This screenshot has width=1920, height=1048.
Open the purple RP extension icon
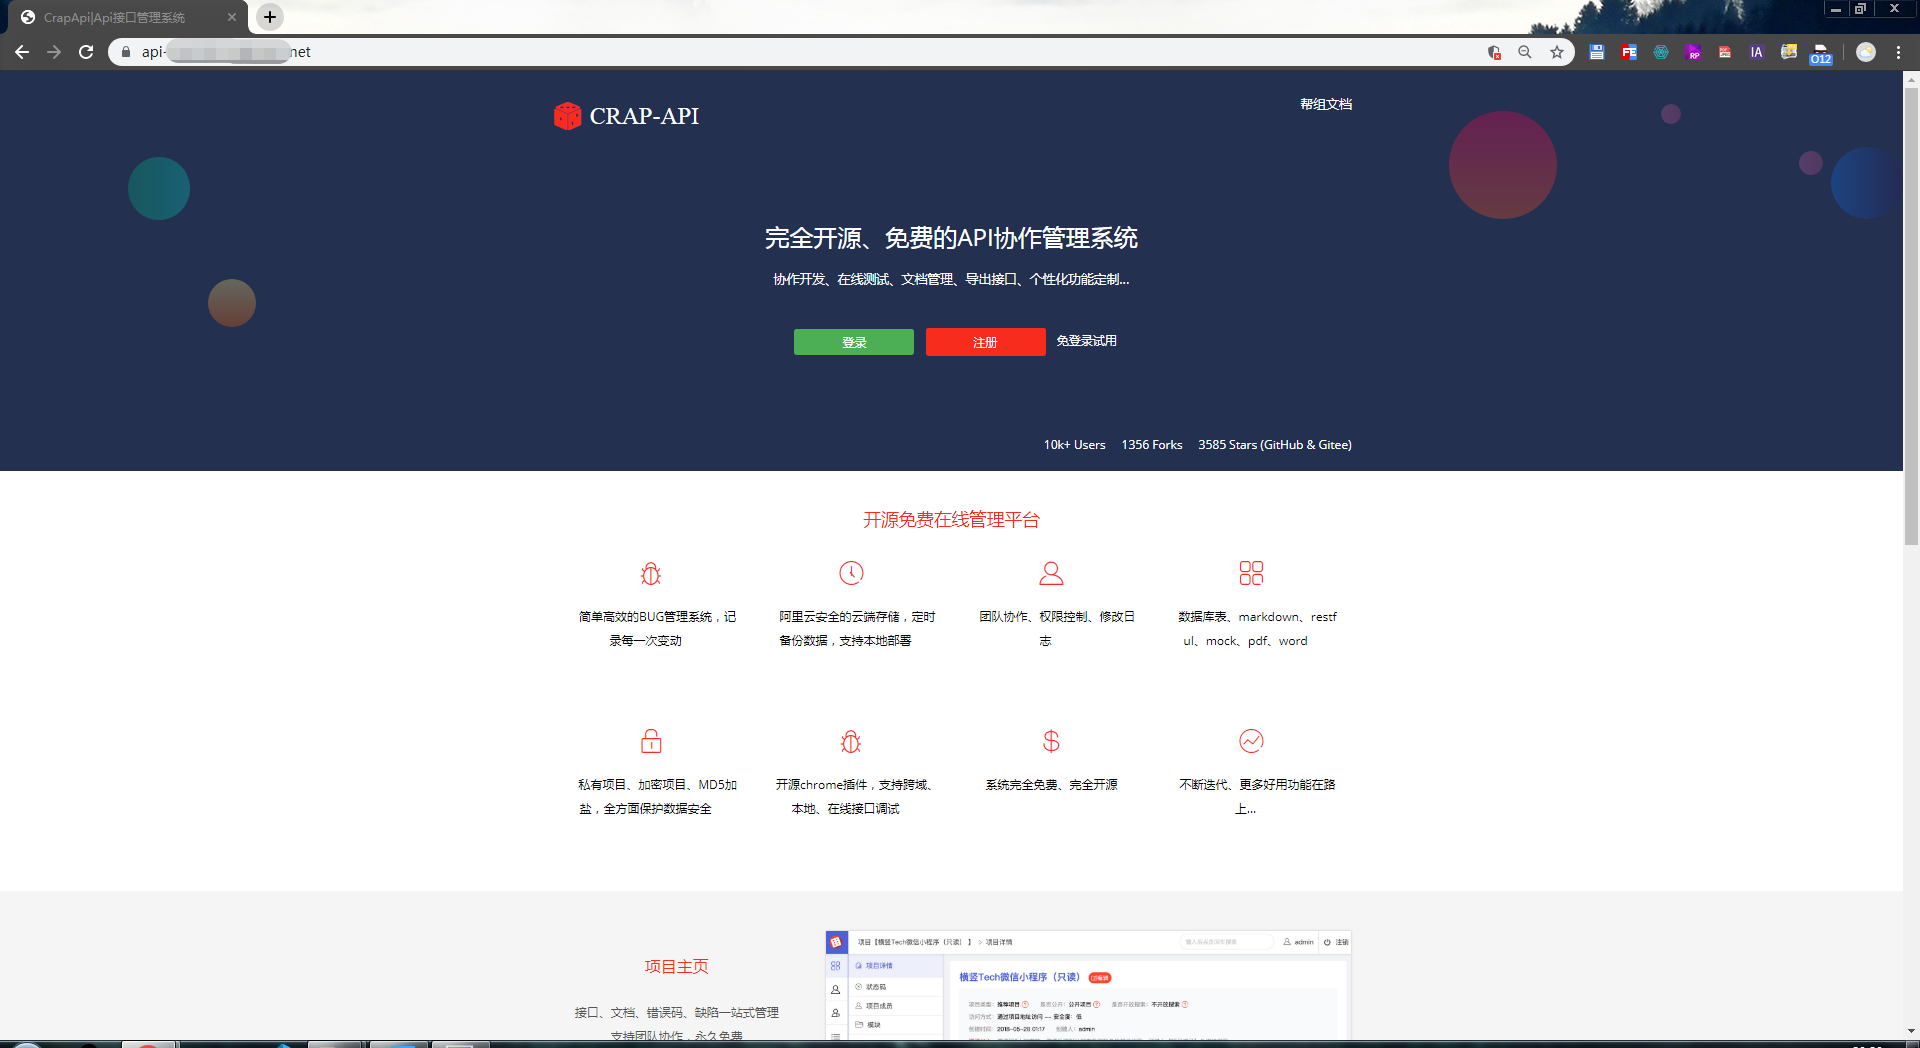click(x=1693, y=52)
